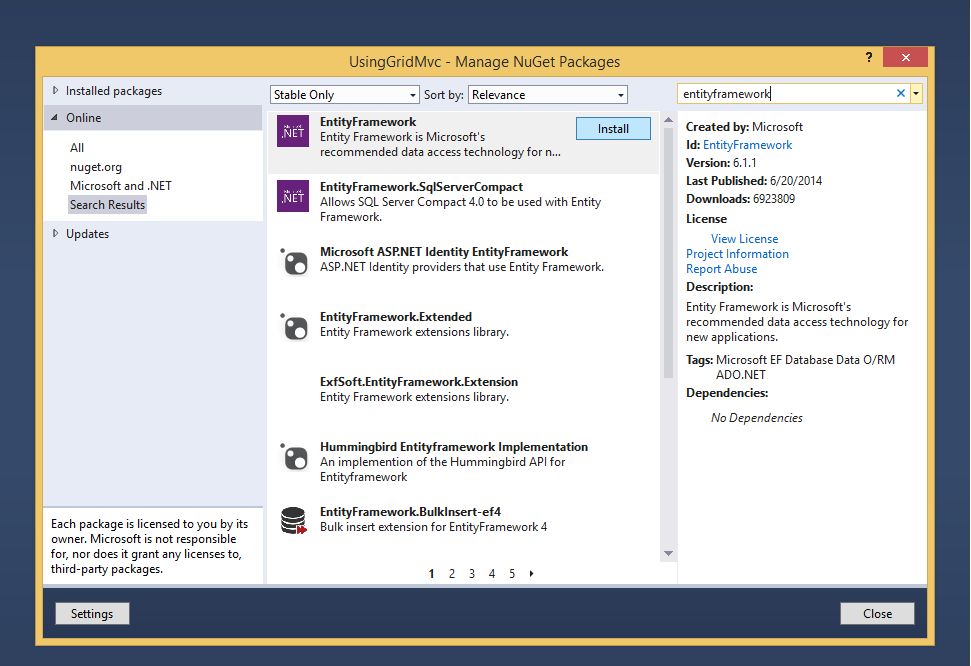This screenshot has height=666, width=971.
Task: Open the EntityFramework Id link
Action: click(747, 145)
